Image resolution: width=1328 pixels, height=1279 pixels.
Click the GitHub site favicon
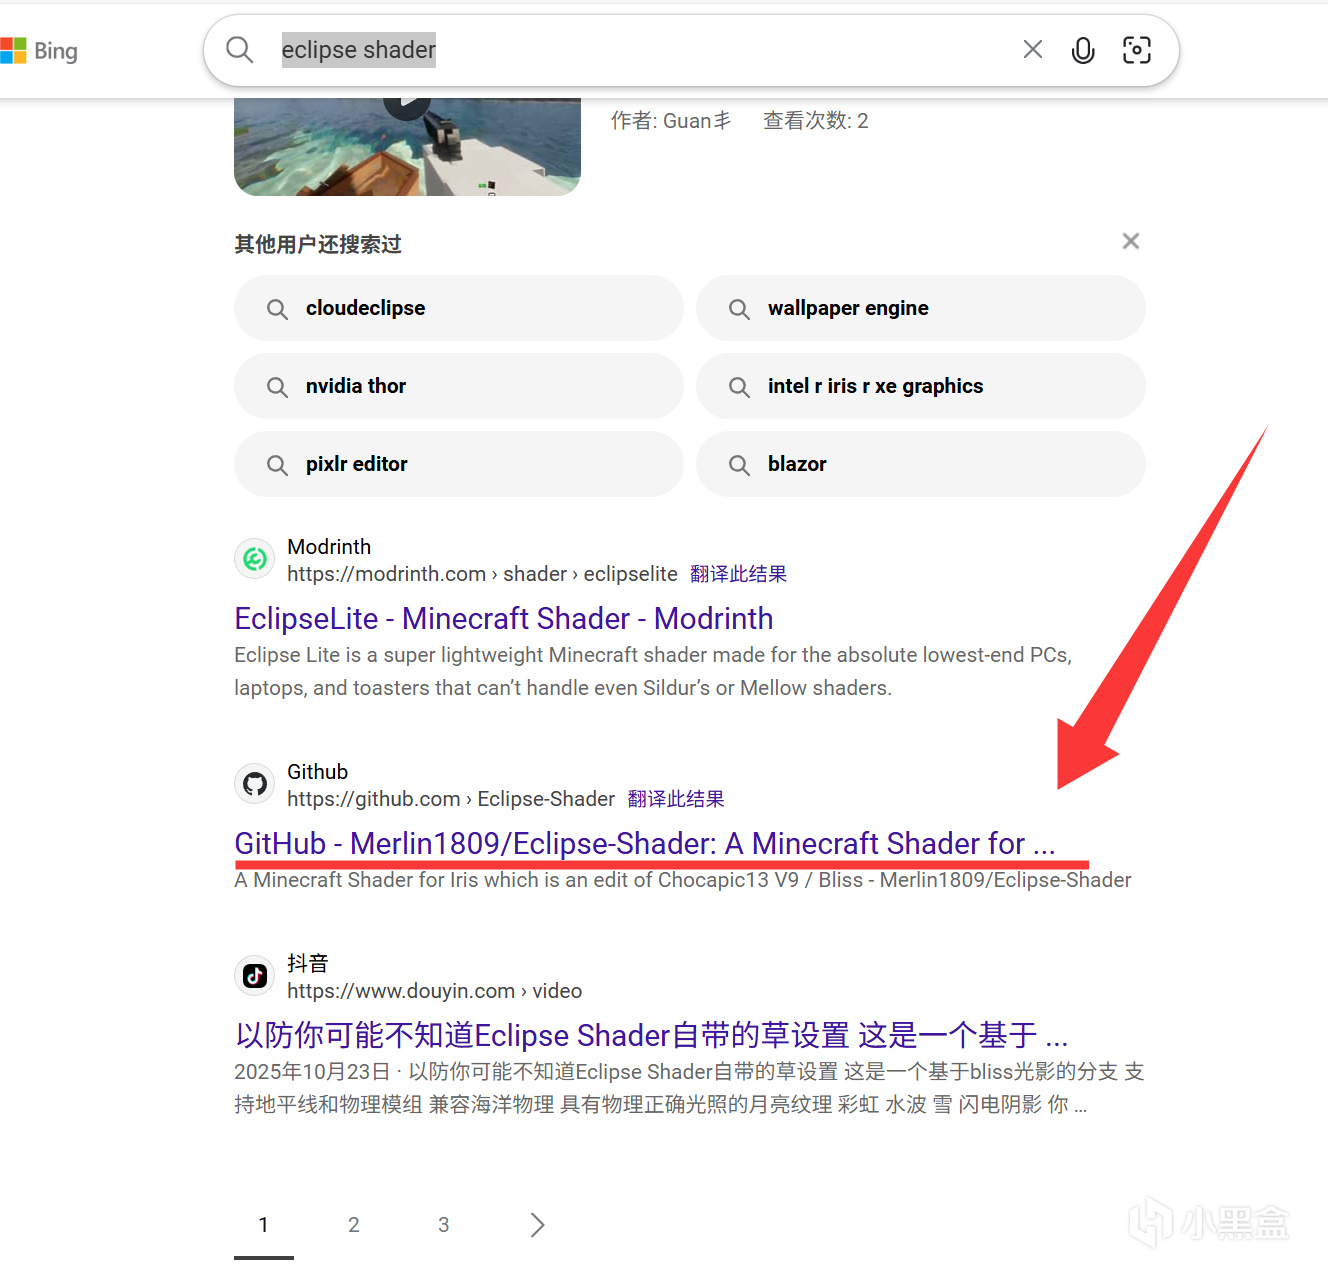[255, 784]
